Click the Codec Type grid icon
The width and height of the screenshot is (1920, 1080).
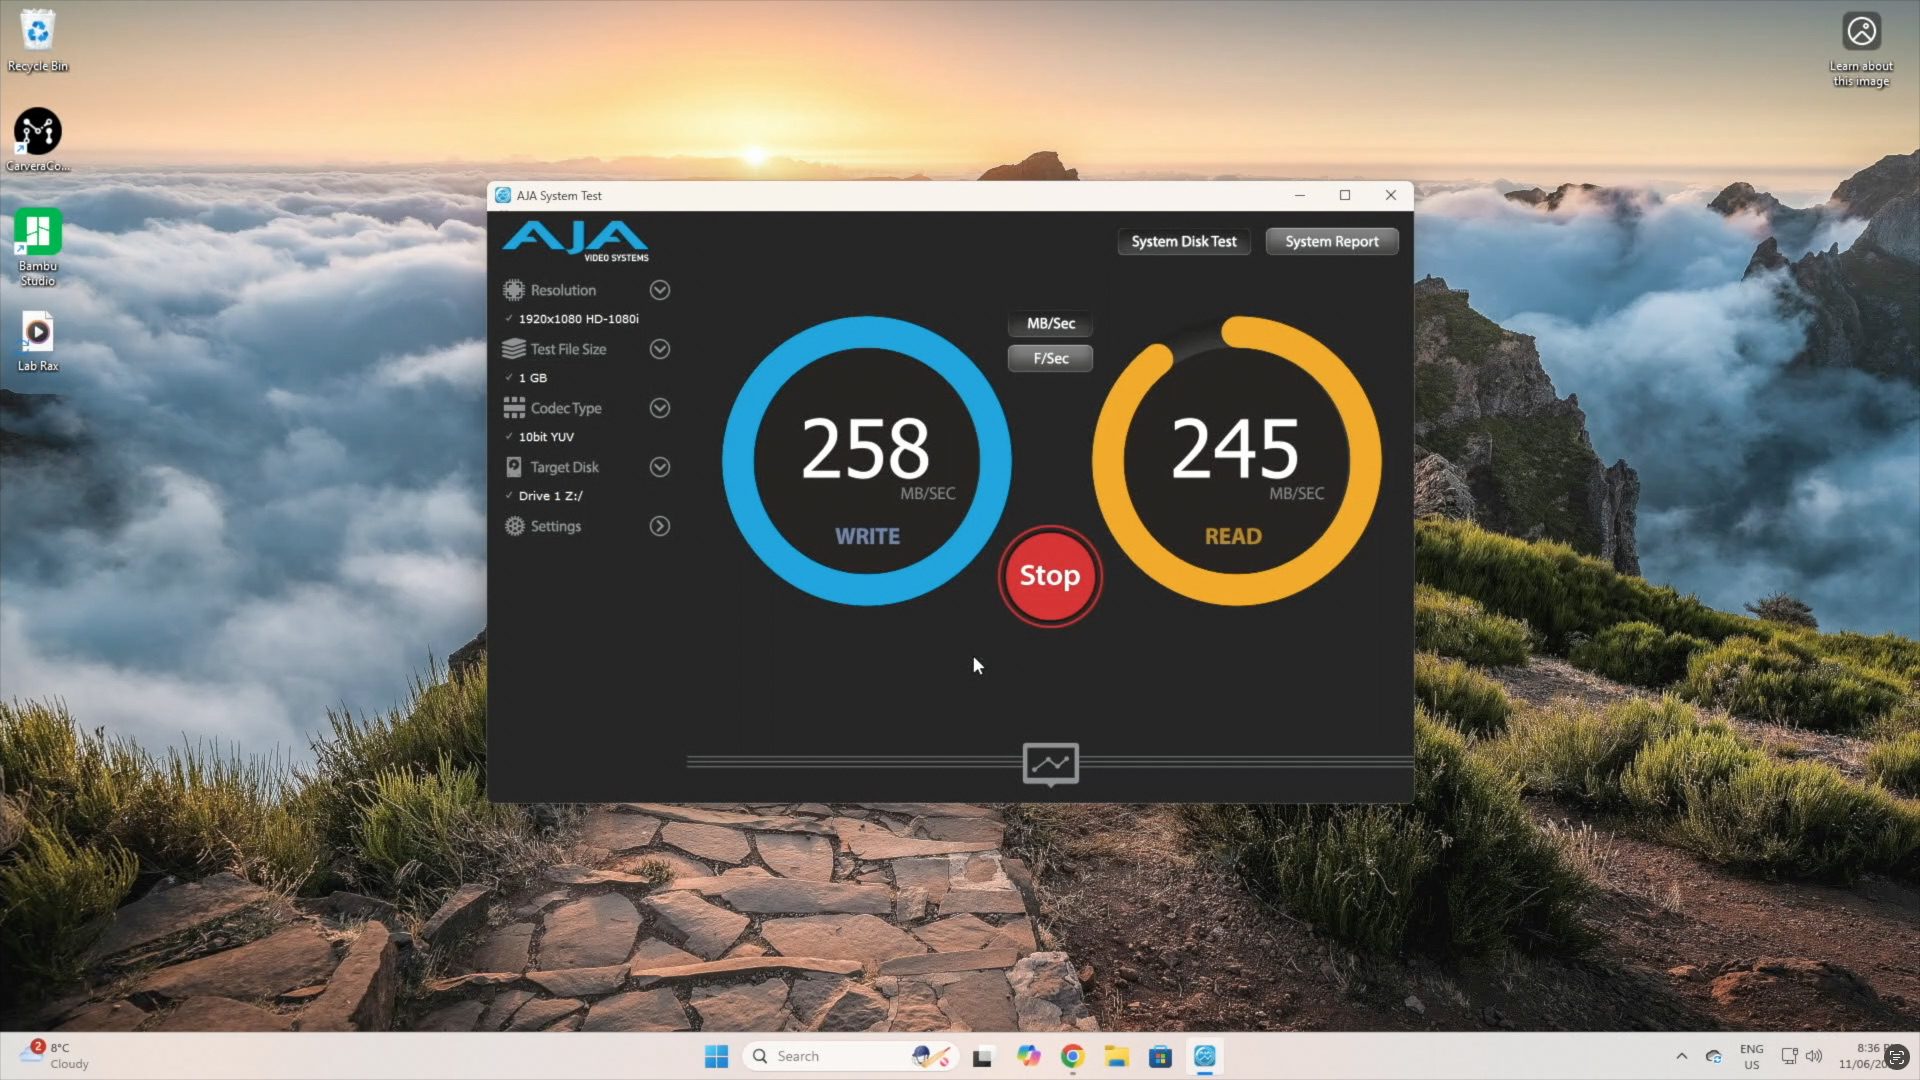513,408
